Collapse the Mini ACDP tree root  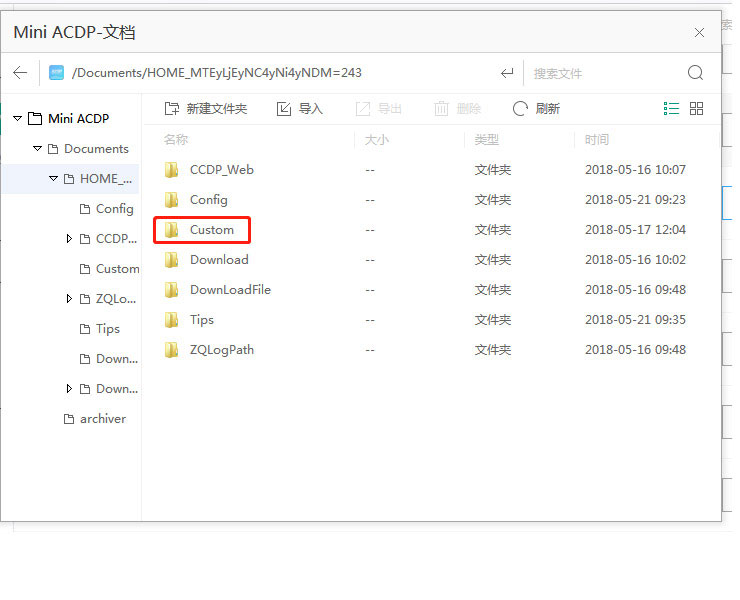click(x=17, y=118)
